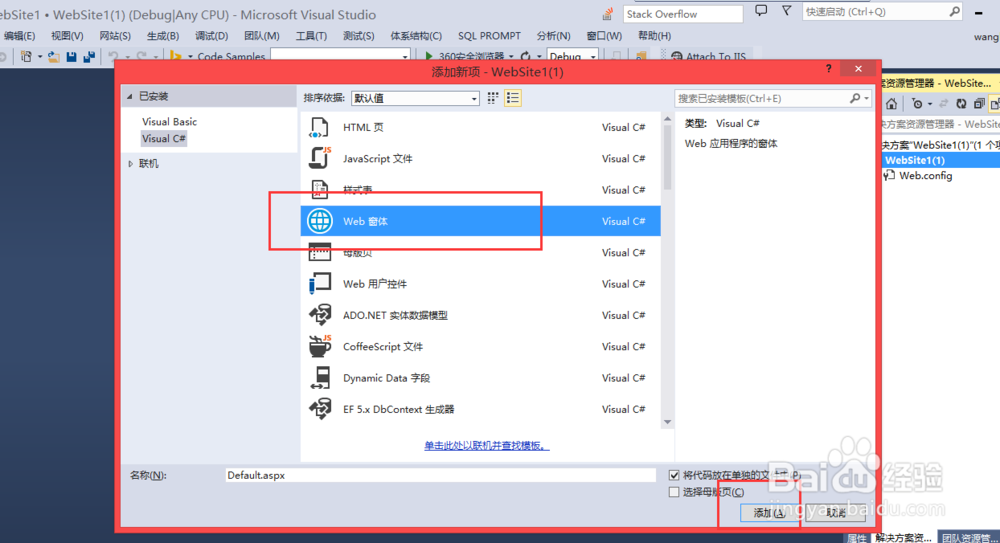Open the SQL PROMPT menu
The image size is (1000, 543).
(489, 36)
